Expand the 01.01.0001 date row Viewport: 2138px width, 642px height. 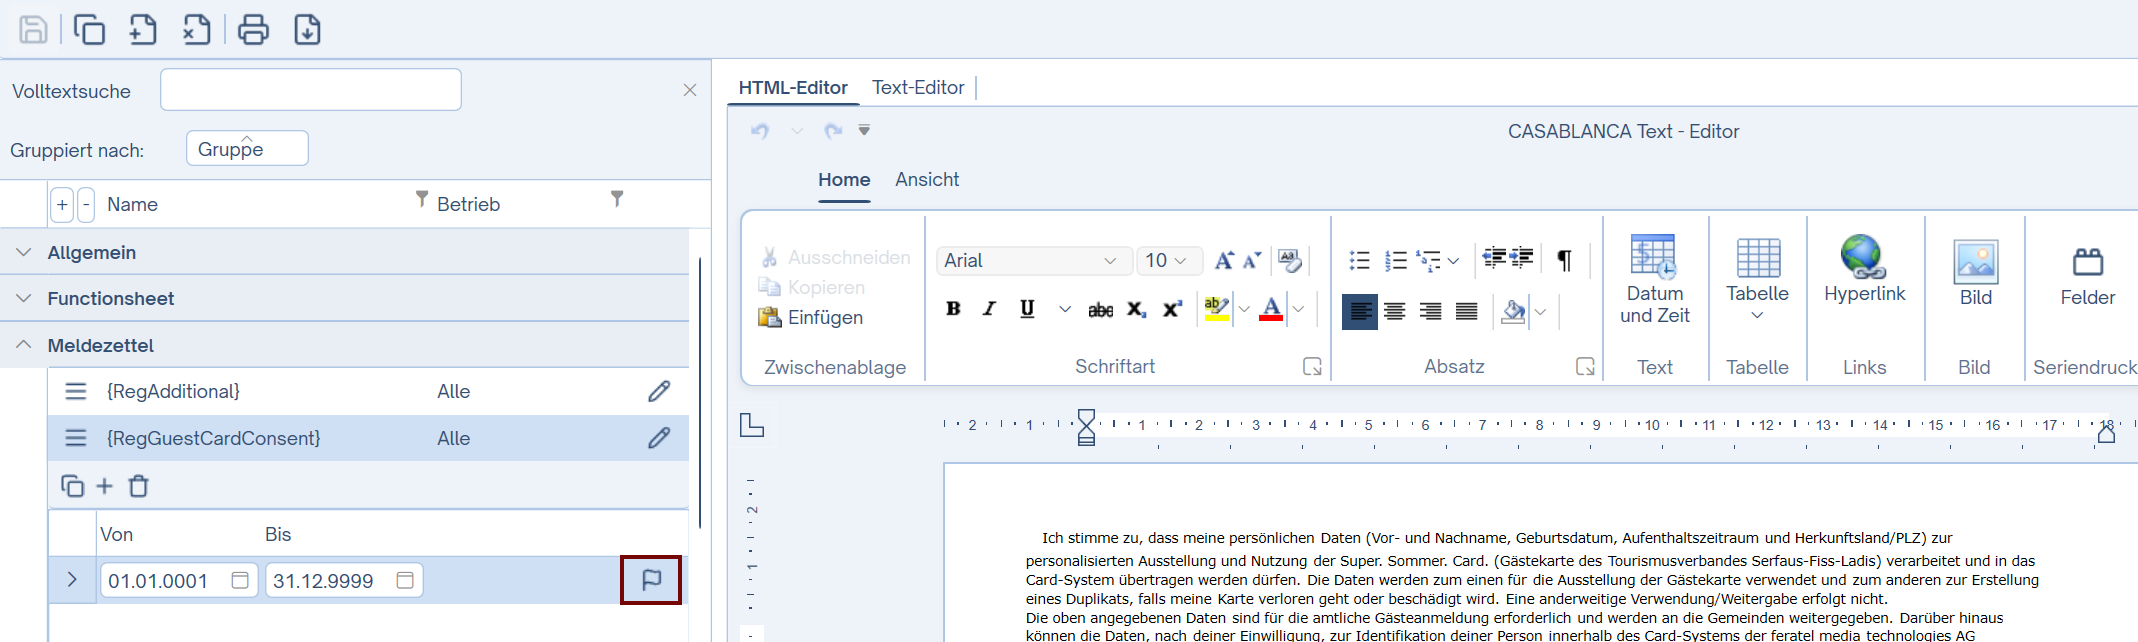coord(72,580)
